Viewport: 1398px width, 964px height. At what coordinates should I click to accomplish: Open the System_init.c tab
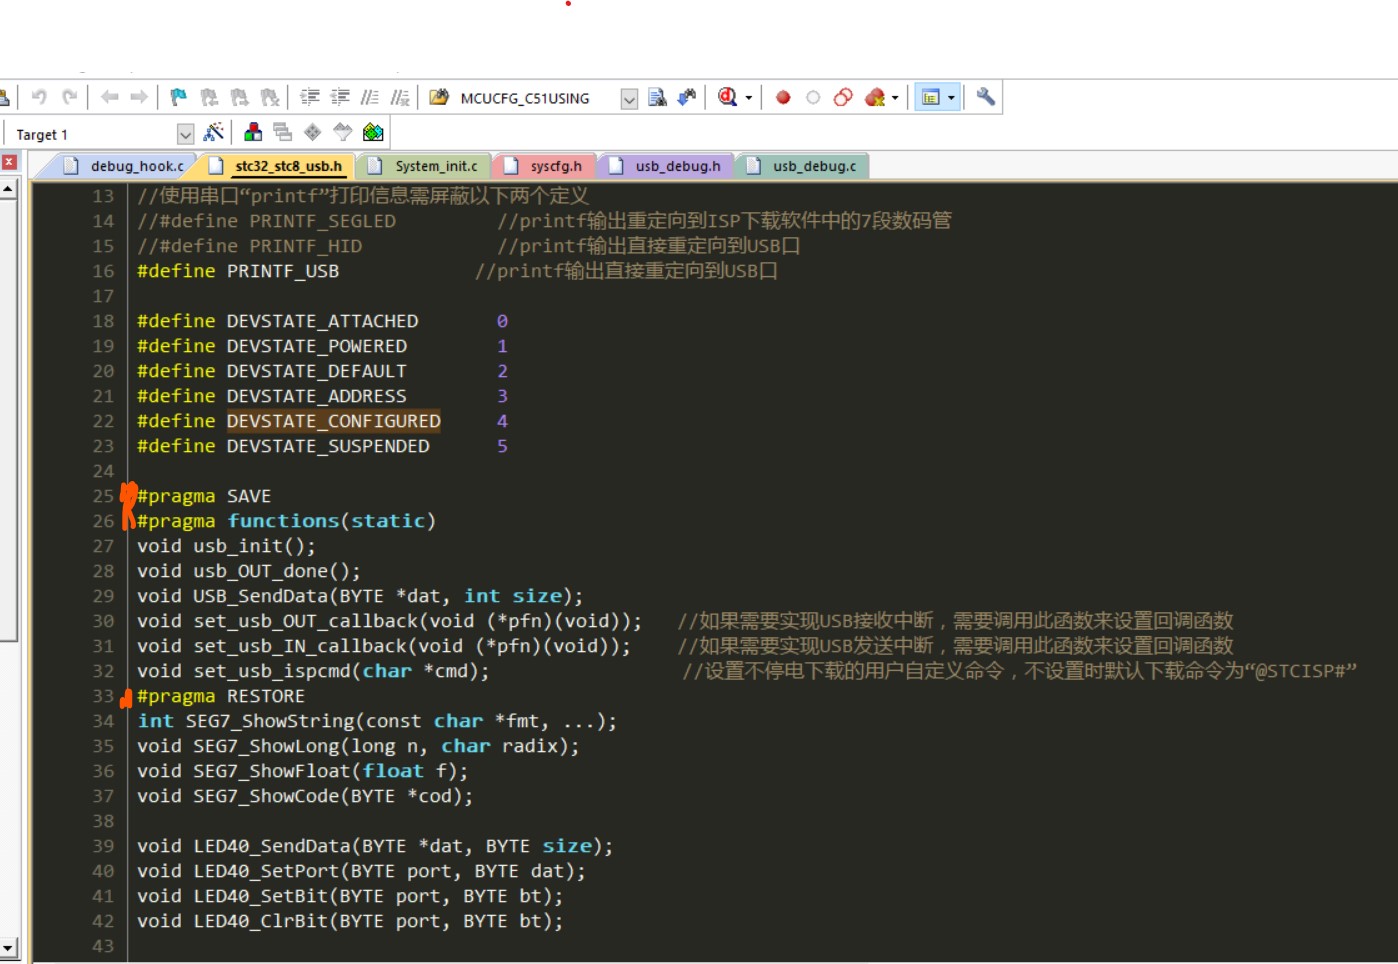425,166
